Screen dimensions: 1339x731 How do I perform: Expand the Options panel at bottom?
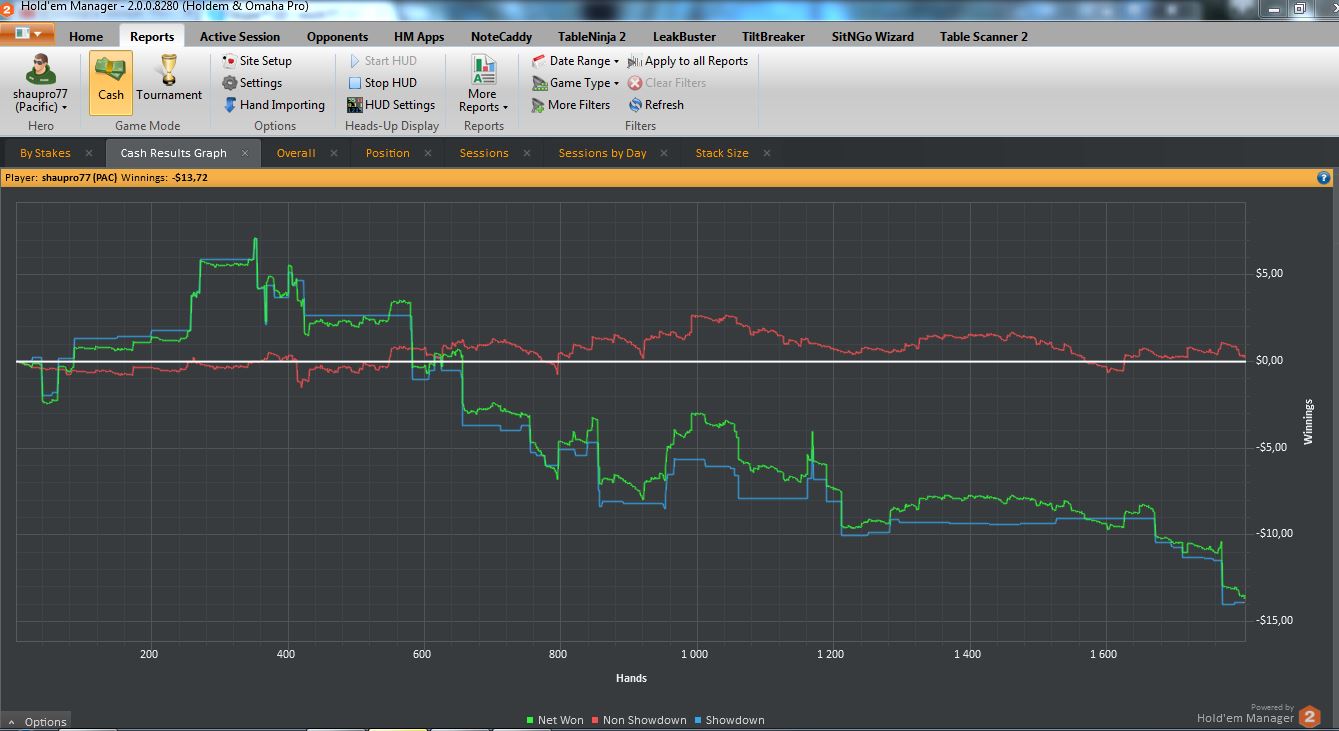37,721
